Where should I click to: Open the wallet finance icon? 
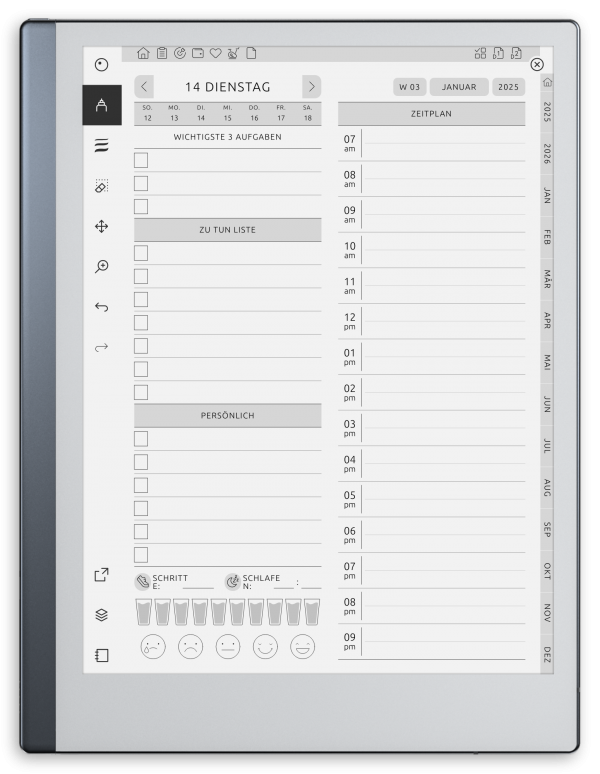pyautogui.click(x=198, y=53)
